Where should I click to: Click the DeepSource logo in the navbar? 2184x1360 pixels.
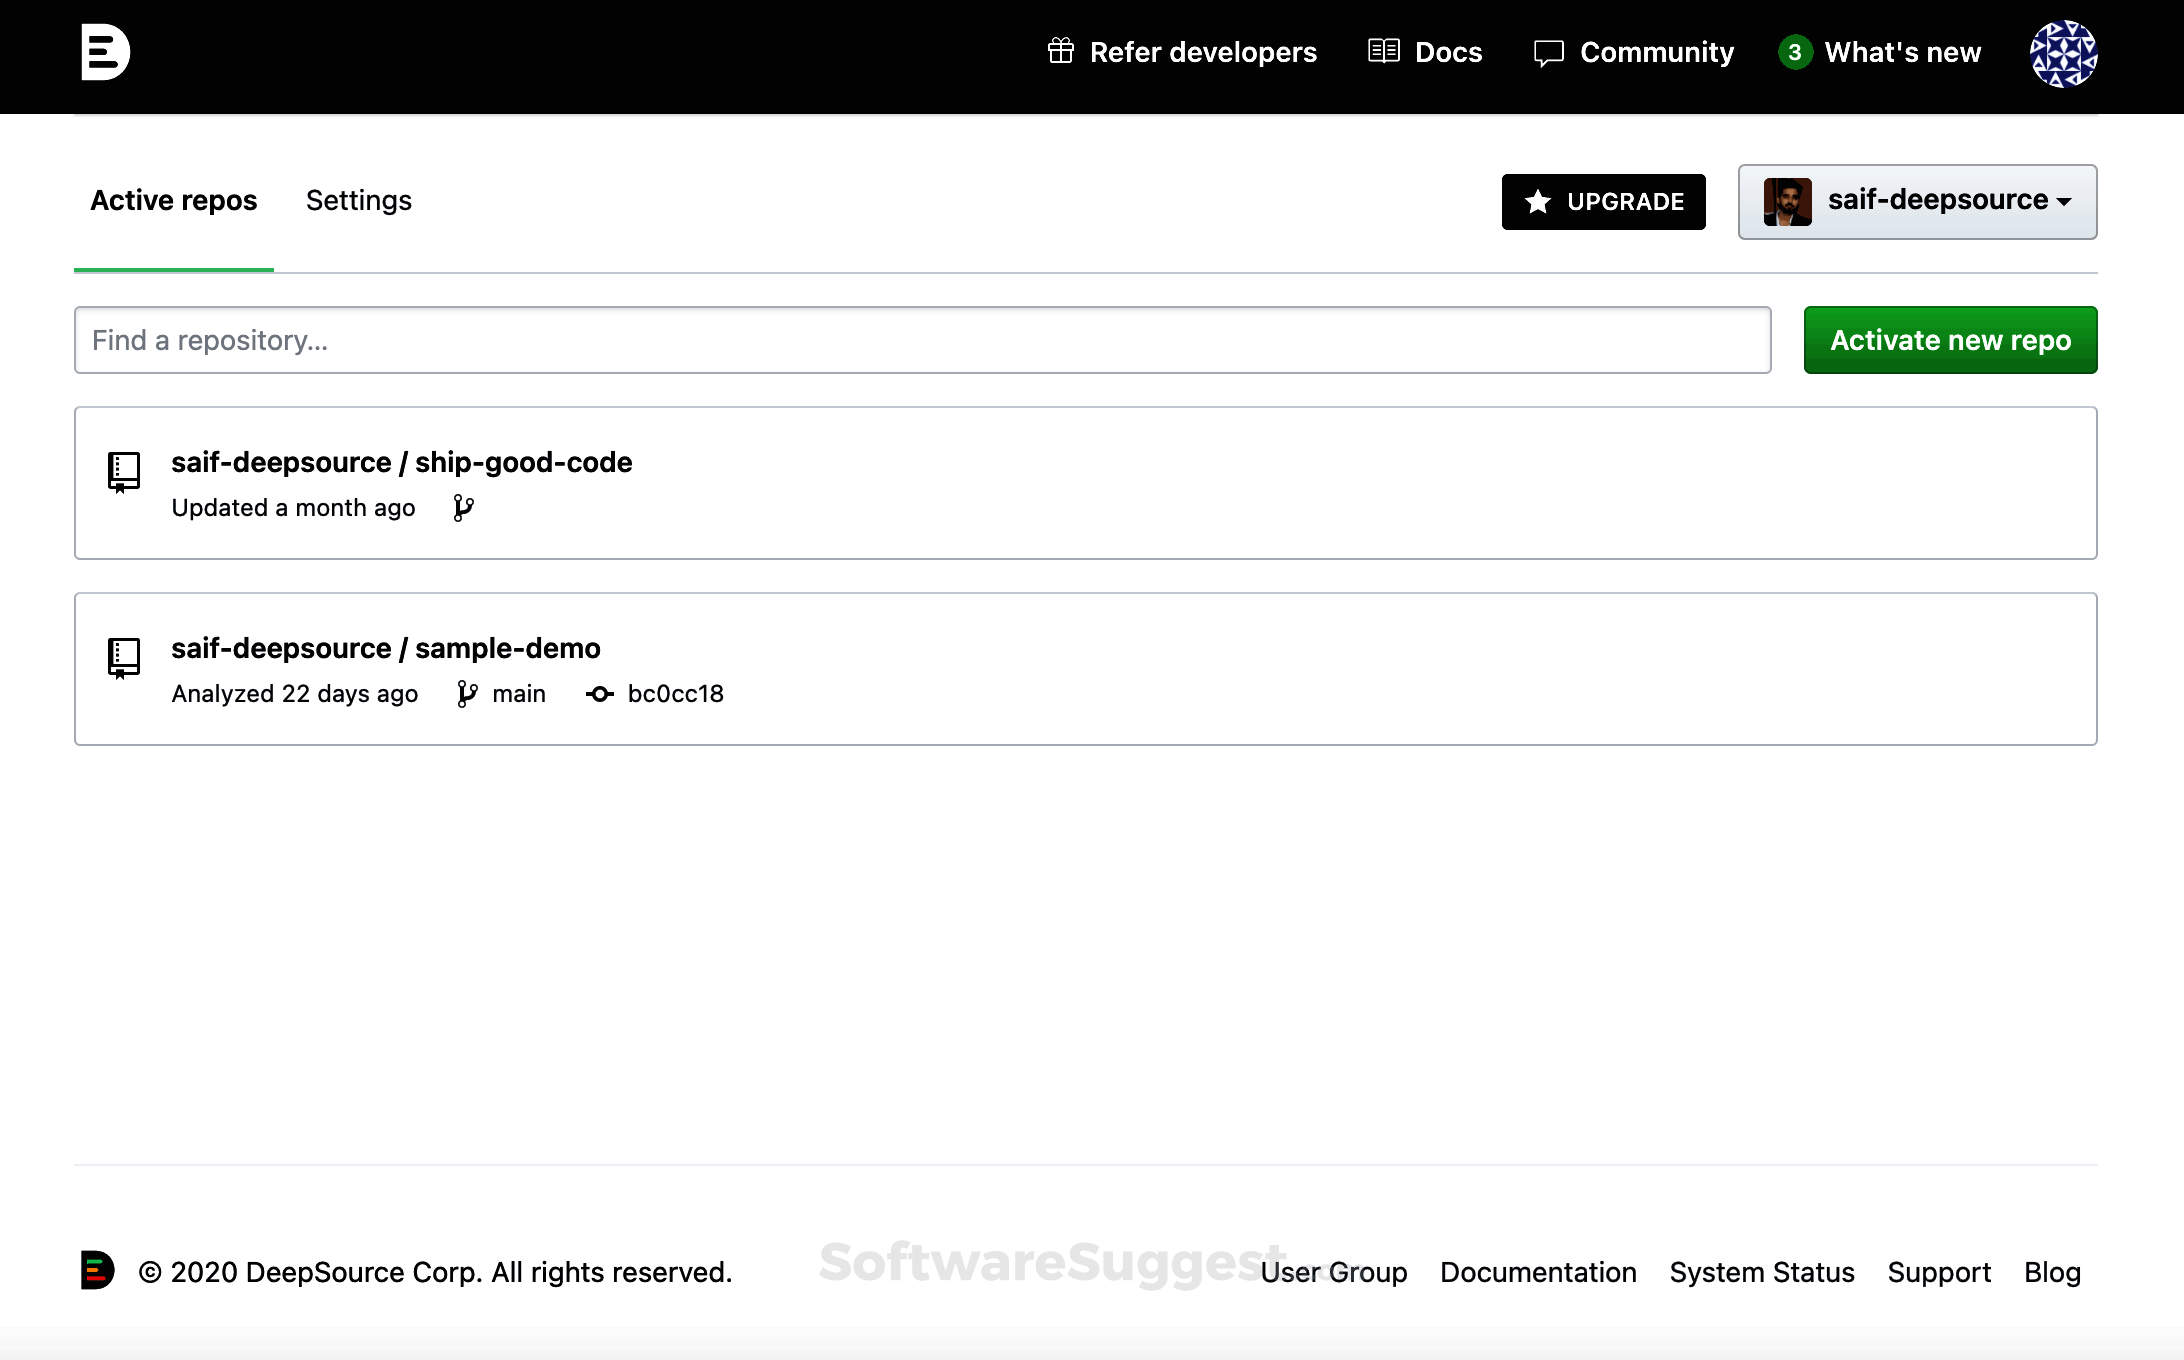105,53
